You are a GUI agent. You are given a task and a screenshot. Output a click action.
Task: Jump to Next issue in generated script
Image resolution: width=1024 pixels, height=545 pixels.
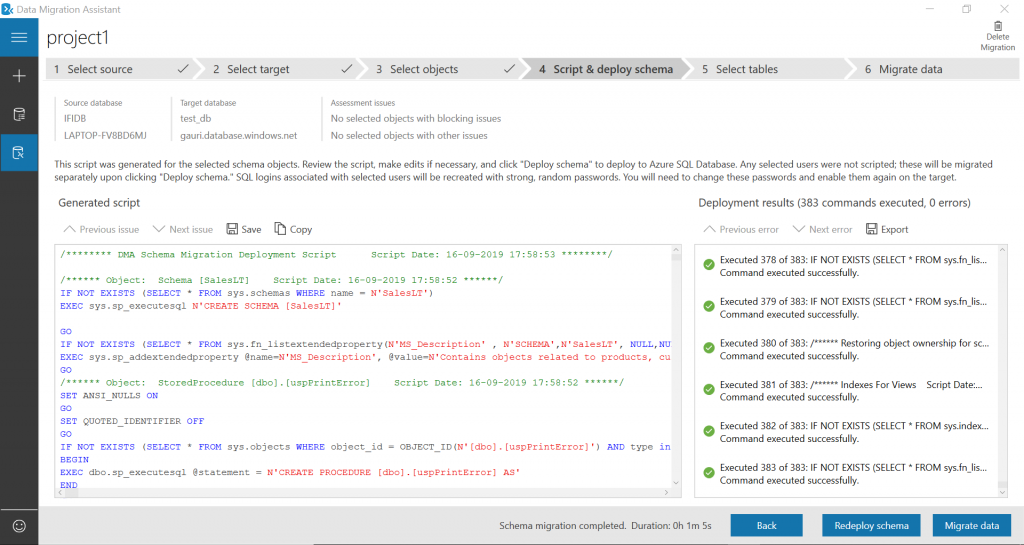tap(183, 229)
